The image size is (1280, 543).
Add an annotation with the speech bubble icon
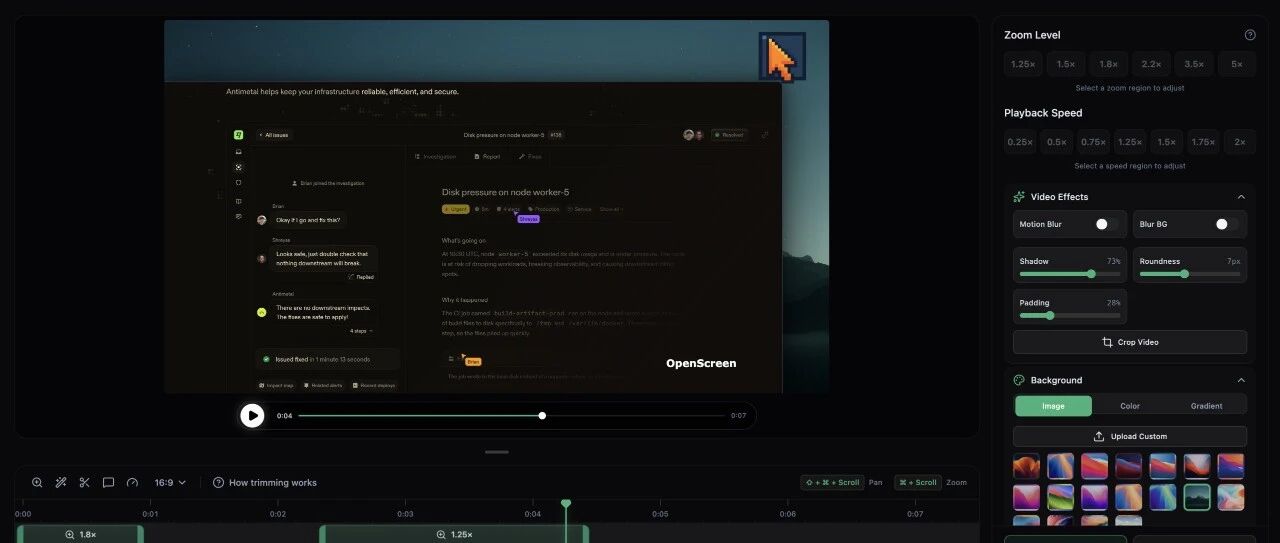coord(108,482)
